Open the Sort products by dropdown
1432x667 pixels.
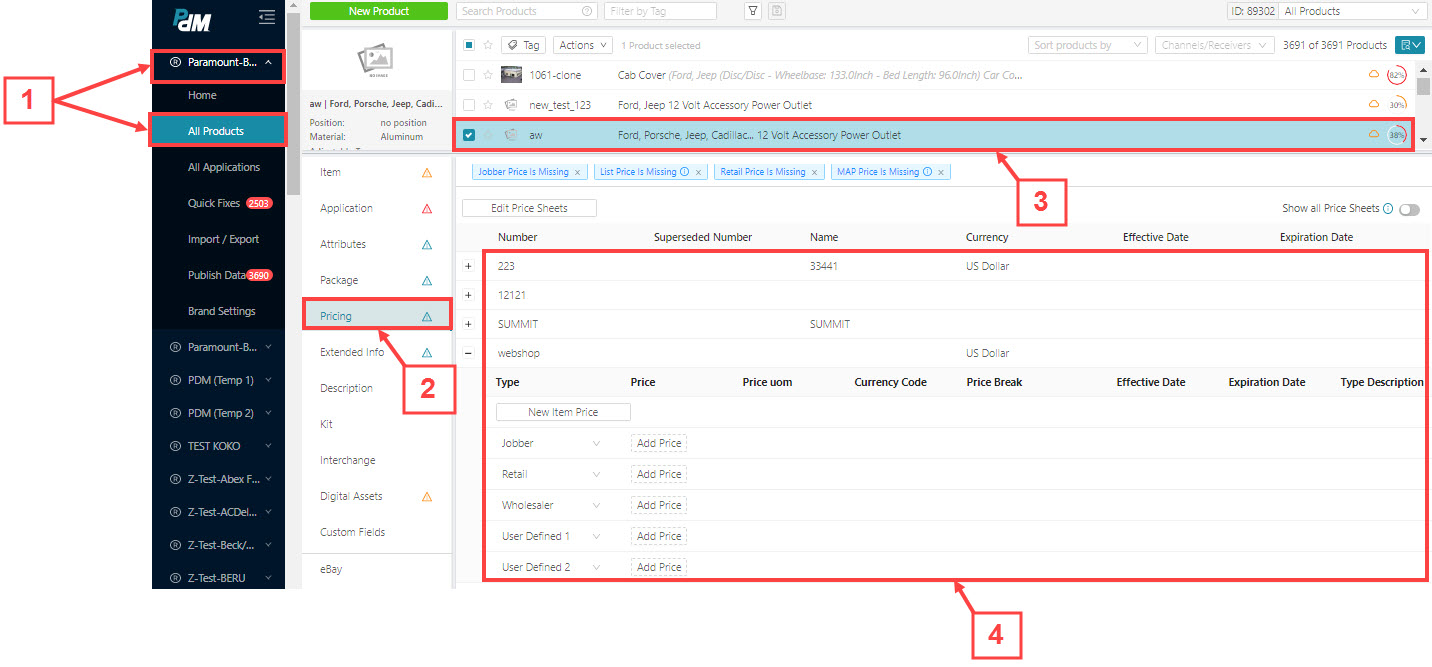pyautogui.click(x=1087, y=45)
